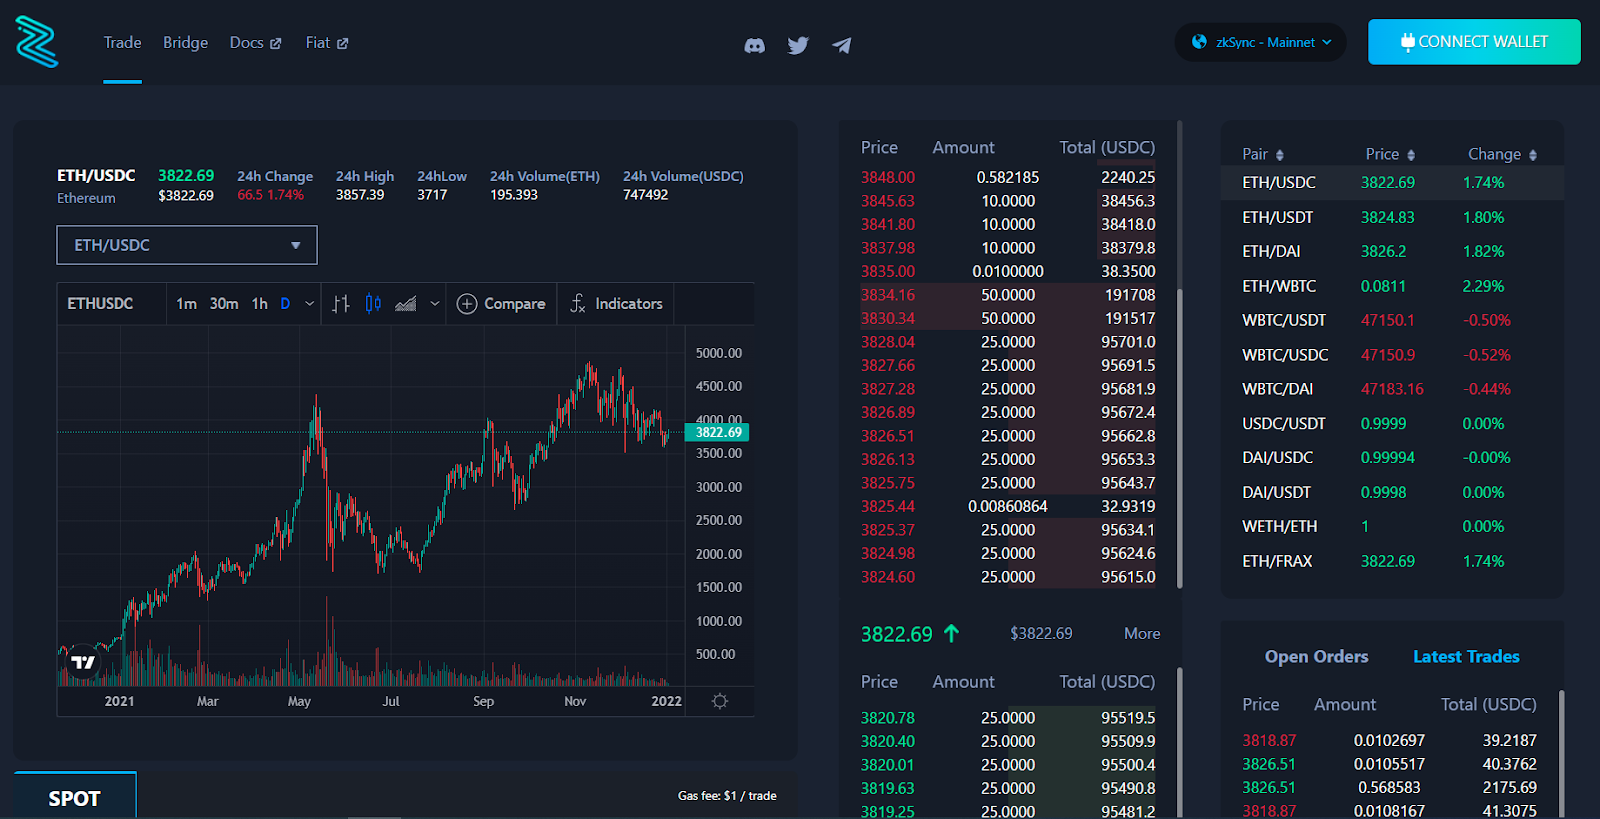Viewport: 1600px width, 819px height.
Task: Switch chart interval to 30m
Action: coord(224,304)
